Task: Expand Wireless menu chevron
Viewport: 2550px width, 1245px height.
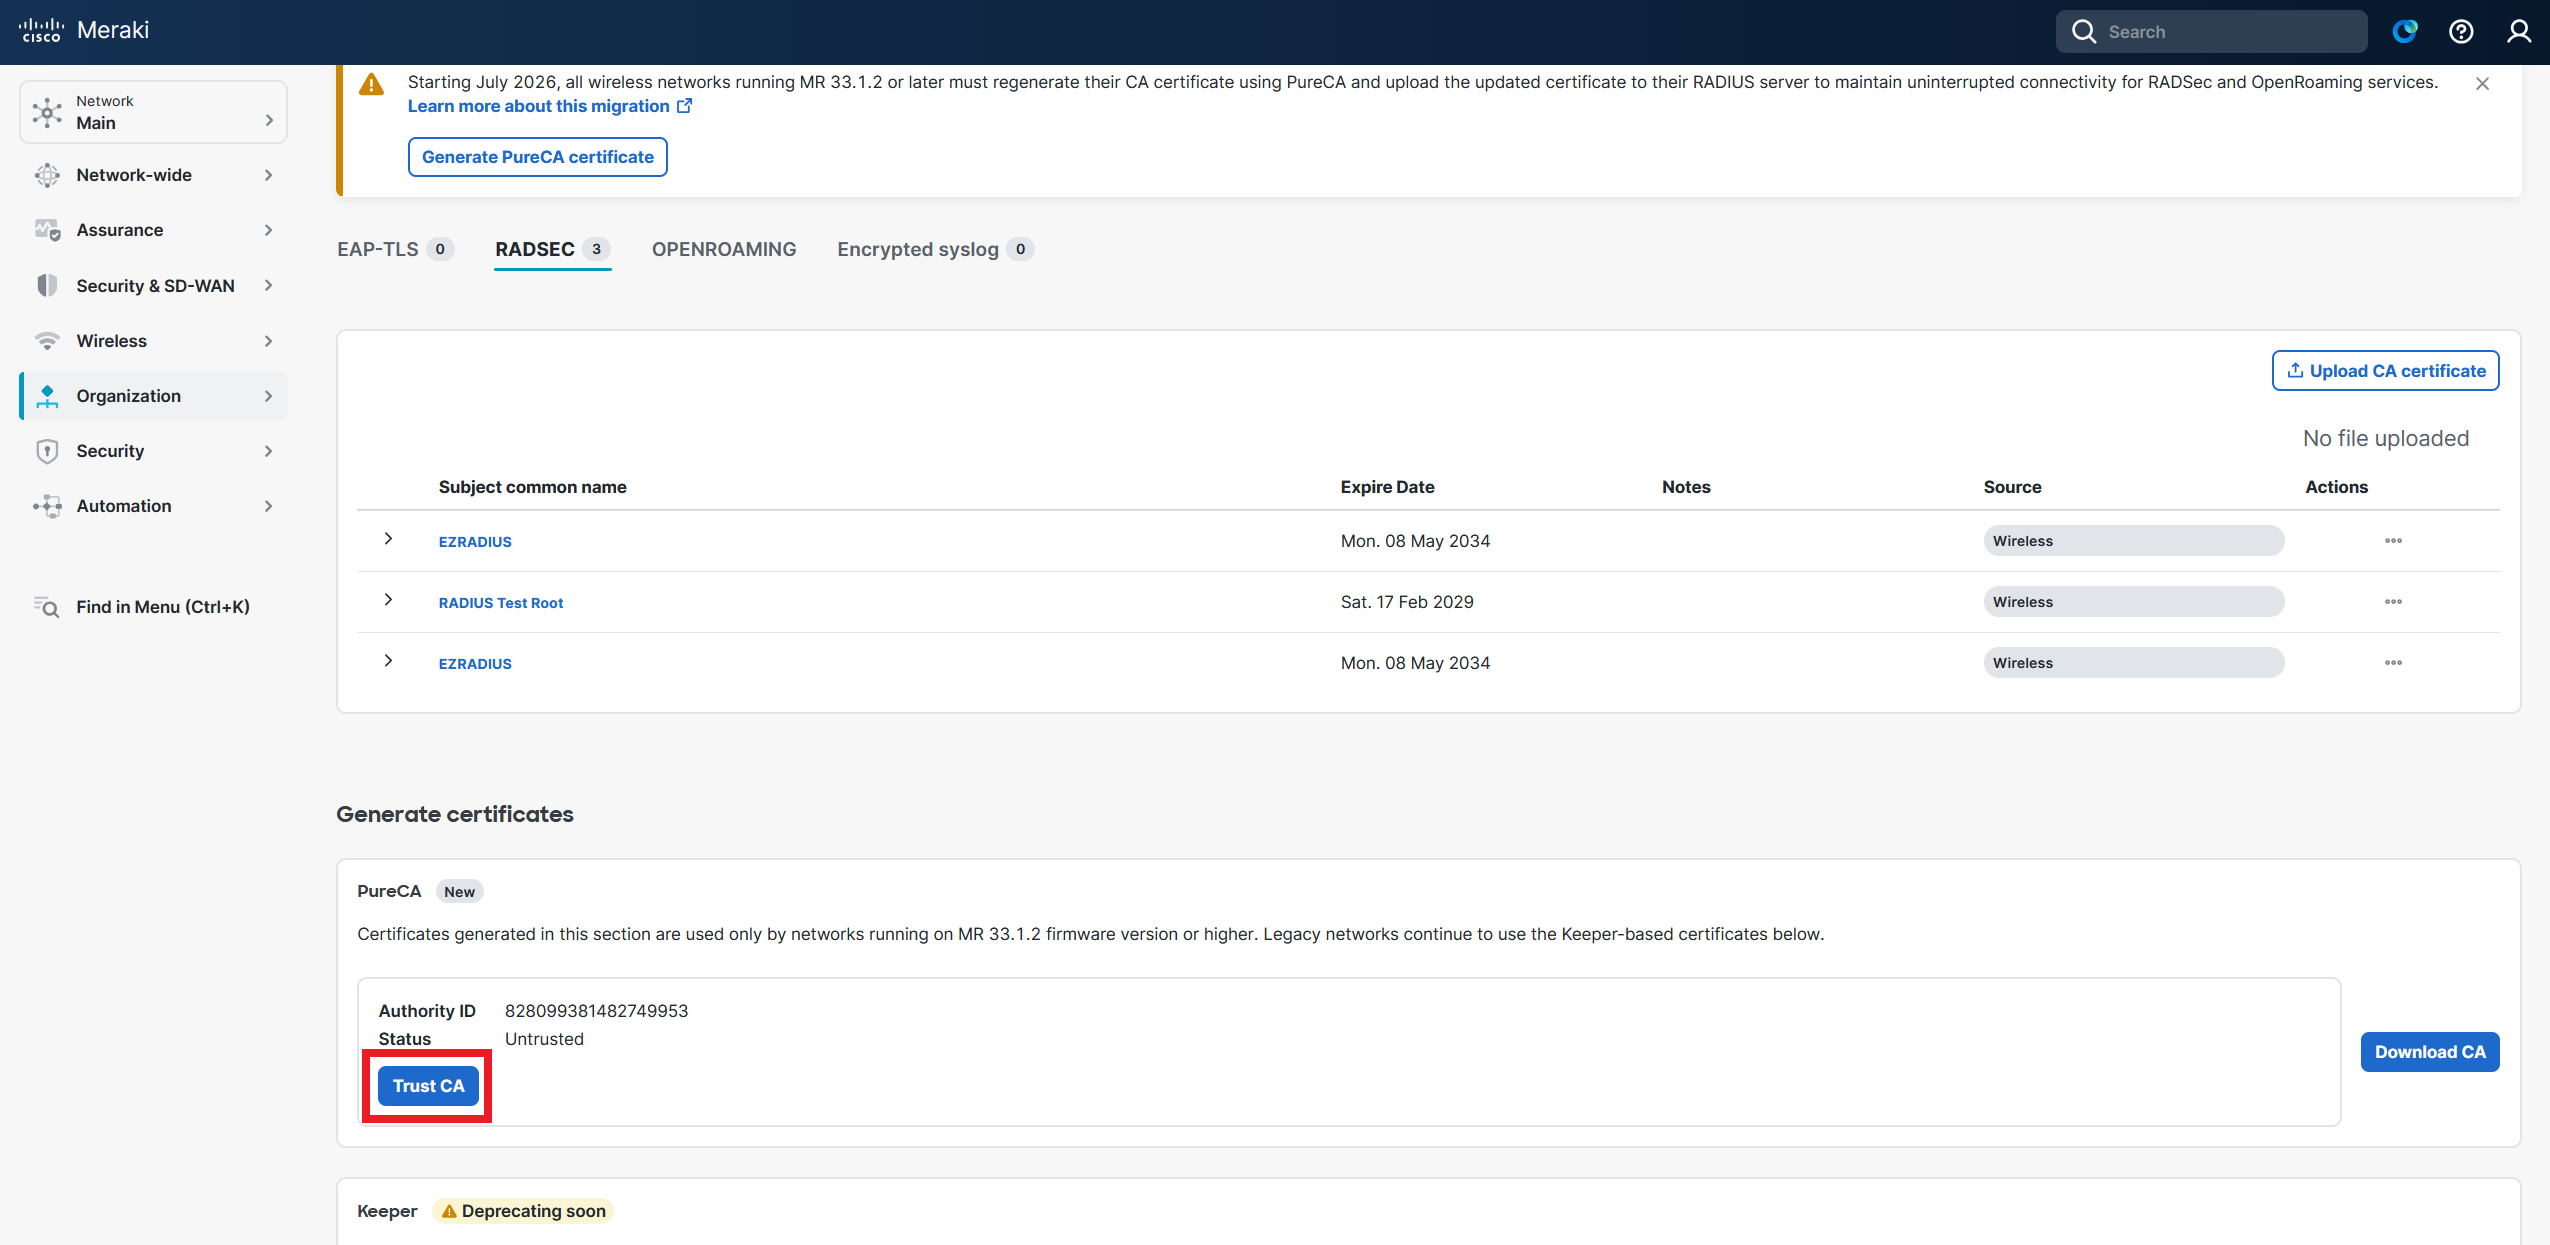Action: click(x=268, y=341)
